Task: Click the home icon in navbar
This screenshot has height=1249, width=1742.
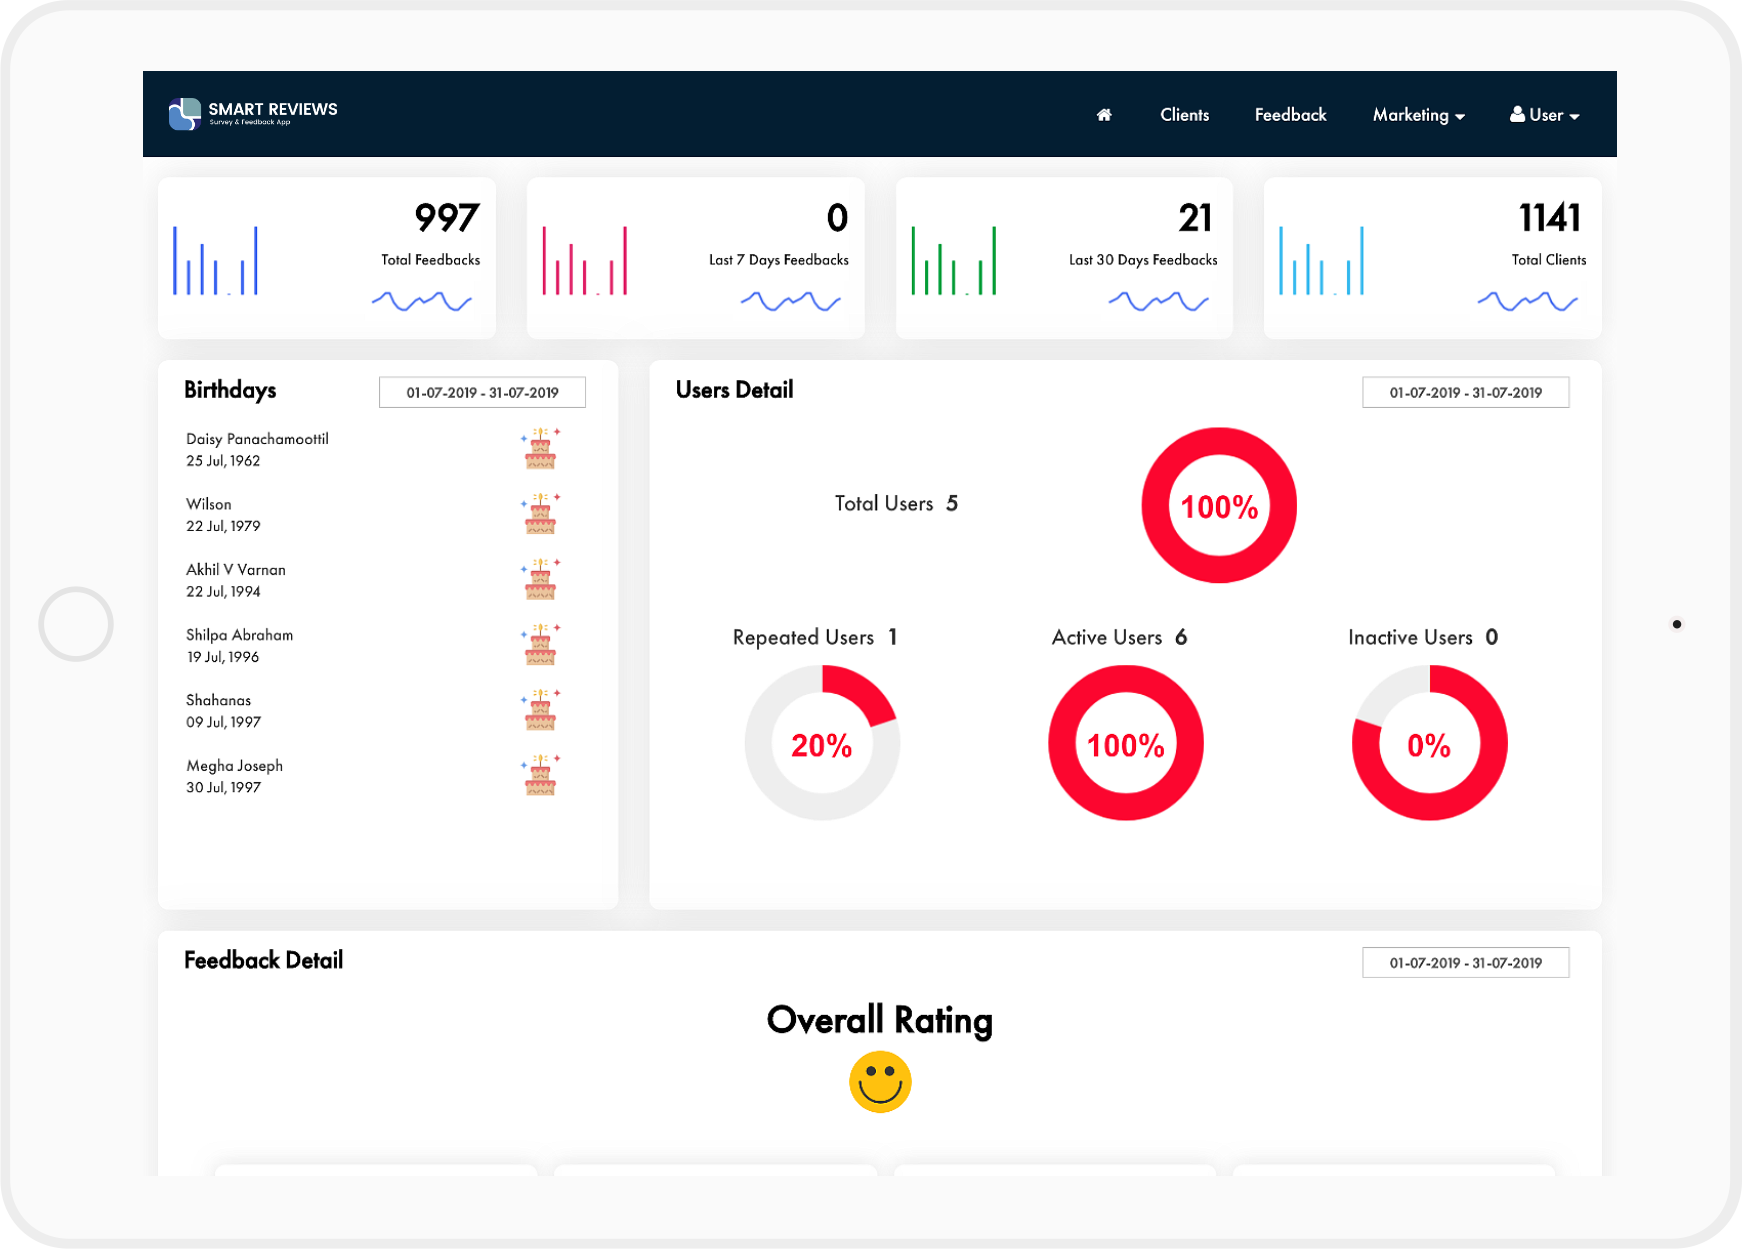Action: pos(1104,115)
